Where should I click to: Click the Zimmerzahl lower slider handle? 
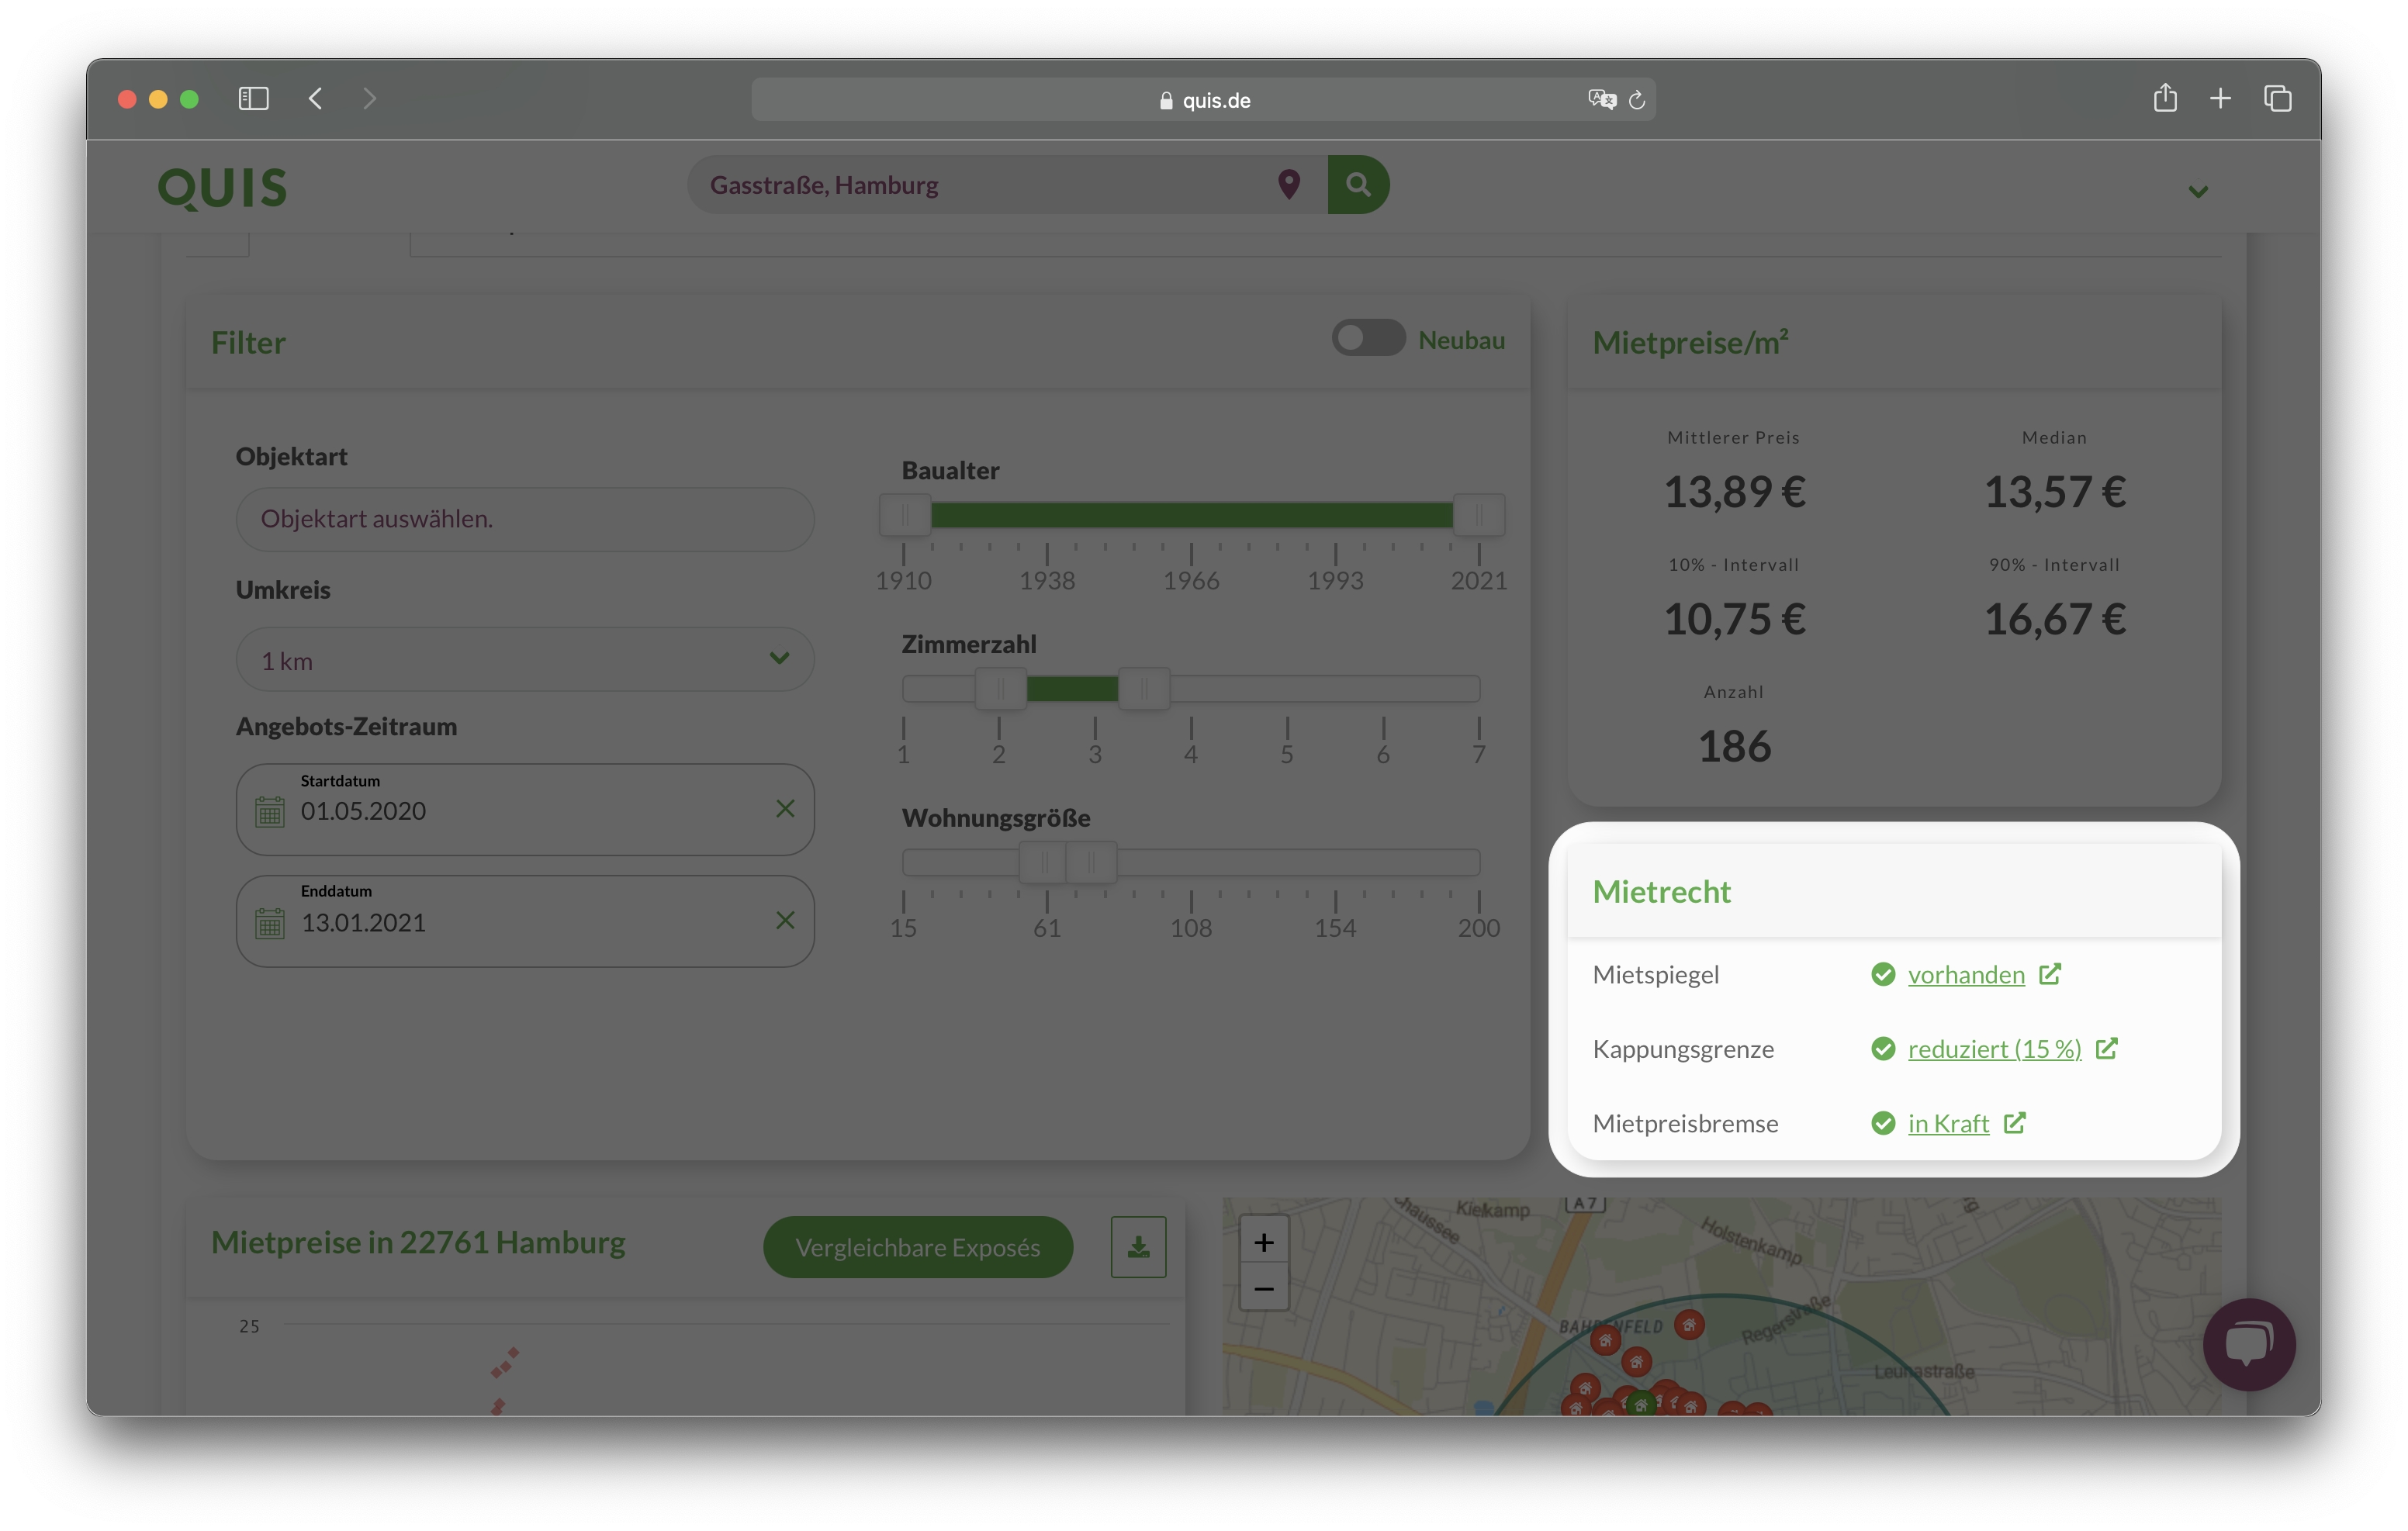1000,688
